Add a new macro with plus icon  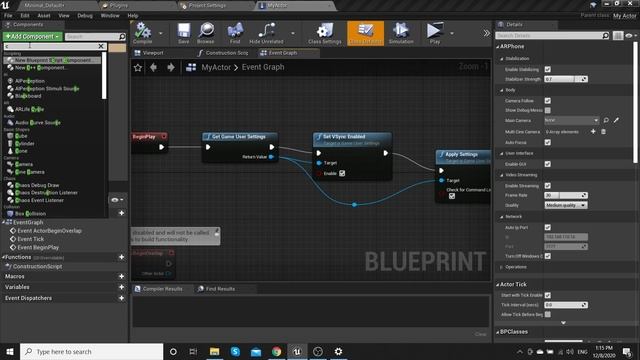121,276
